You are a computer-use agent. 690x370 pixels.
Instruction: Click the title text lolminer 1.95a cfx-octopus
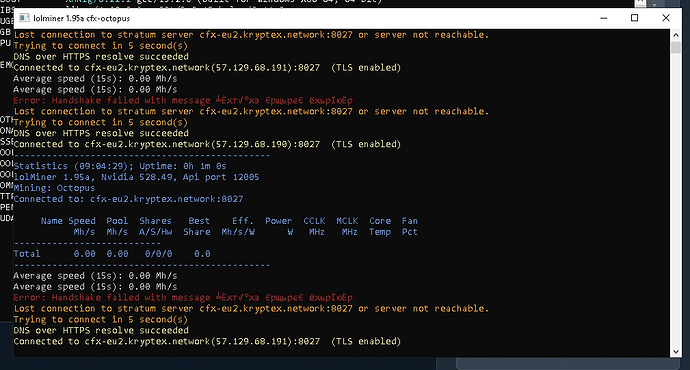pos(81,18)
